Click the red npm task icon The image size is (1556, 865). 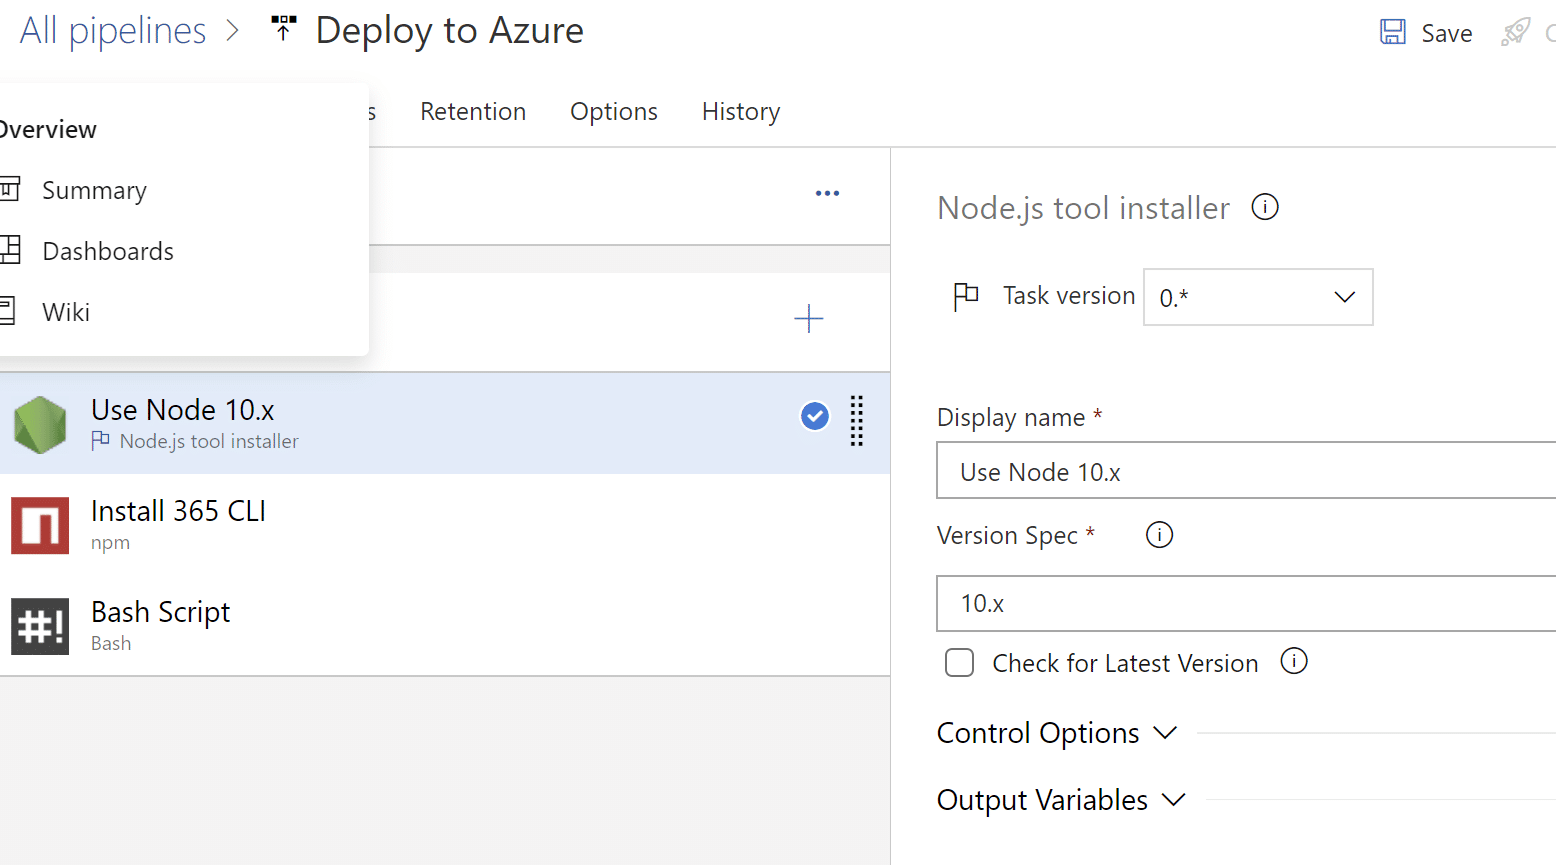[40, 525]
